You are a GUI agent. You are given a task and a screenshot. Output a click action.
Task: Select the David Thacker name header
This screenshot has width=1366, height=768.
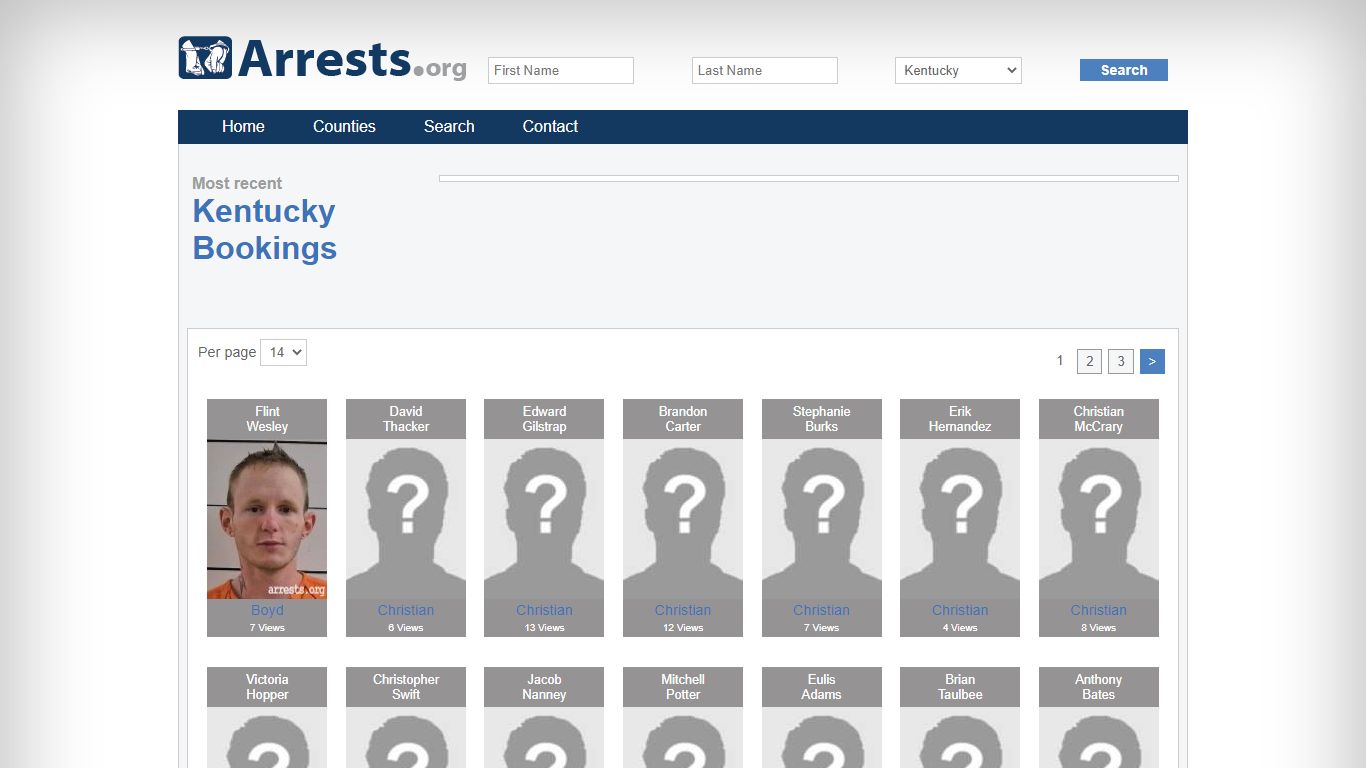coord(406,419)
